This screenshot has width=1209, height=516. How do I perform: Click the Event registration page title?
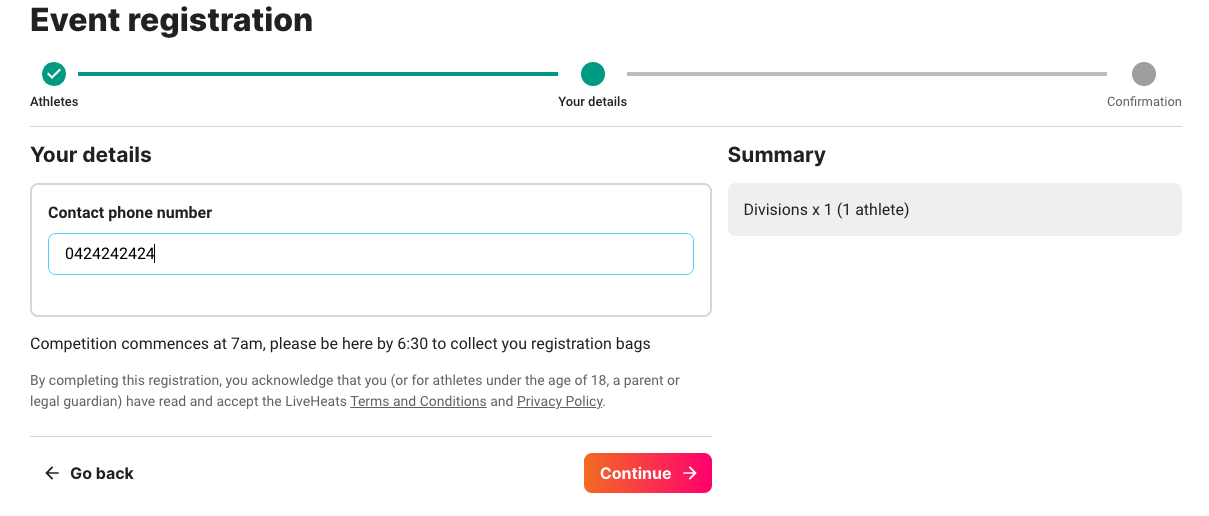tap(172, 19)
